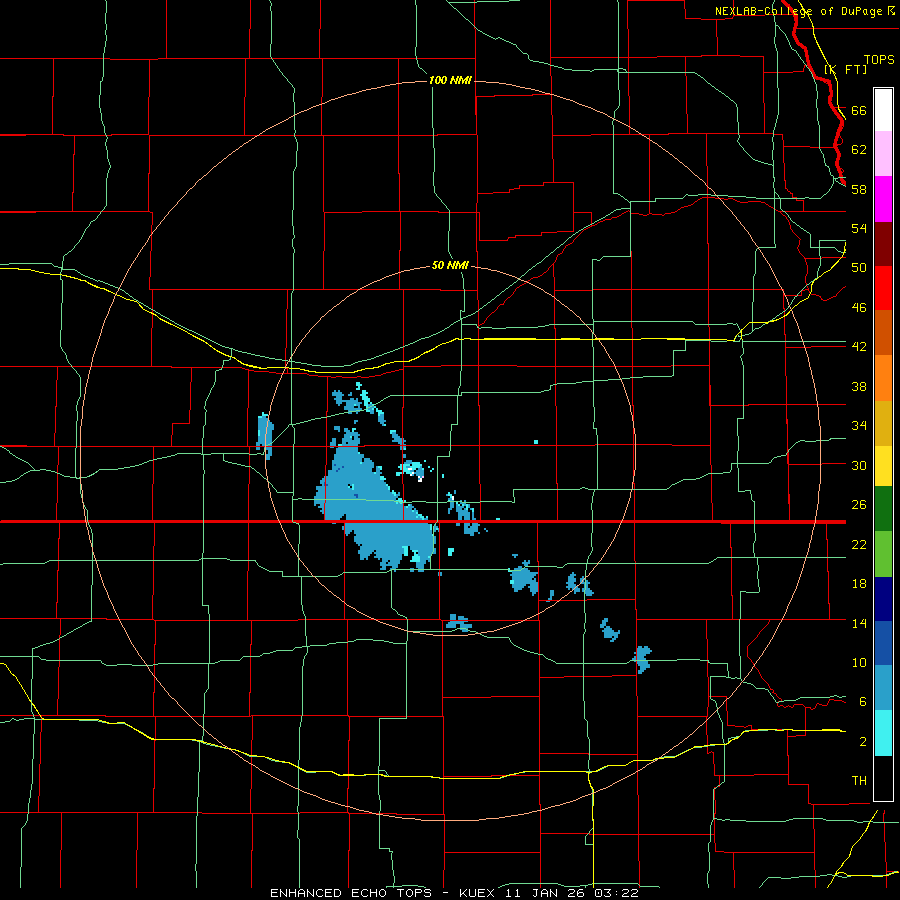Click the navy color scale segment
The height and width of the screenshot is (900, 900).
(883, 599)
